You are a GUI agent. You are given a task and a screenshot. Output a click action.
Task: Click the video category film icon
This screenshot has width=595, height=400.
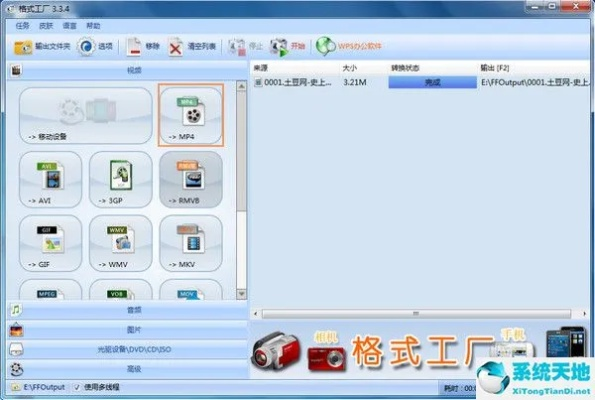click(x=16, y=70)
